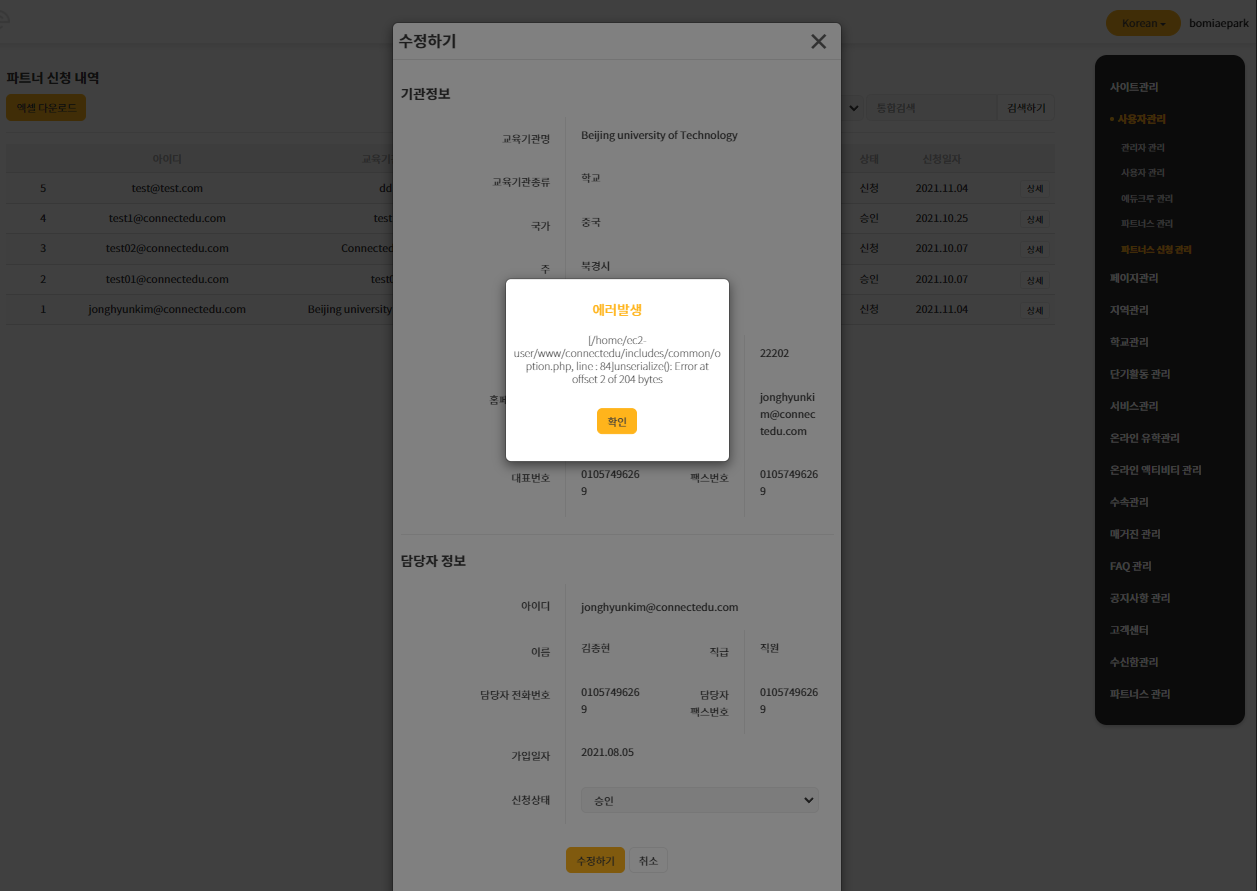Open 온라인 유학관리 menu item
The width and height of the screenshot is (1257, 891).
tap(1144, 438)
